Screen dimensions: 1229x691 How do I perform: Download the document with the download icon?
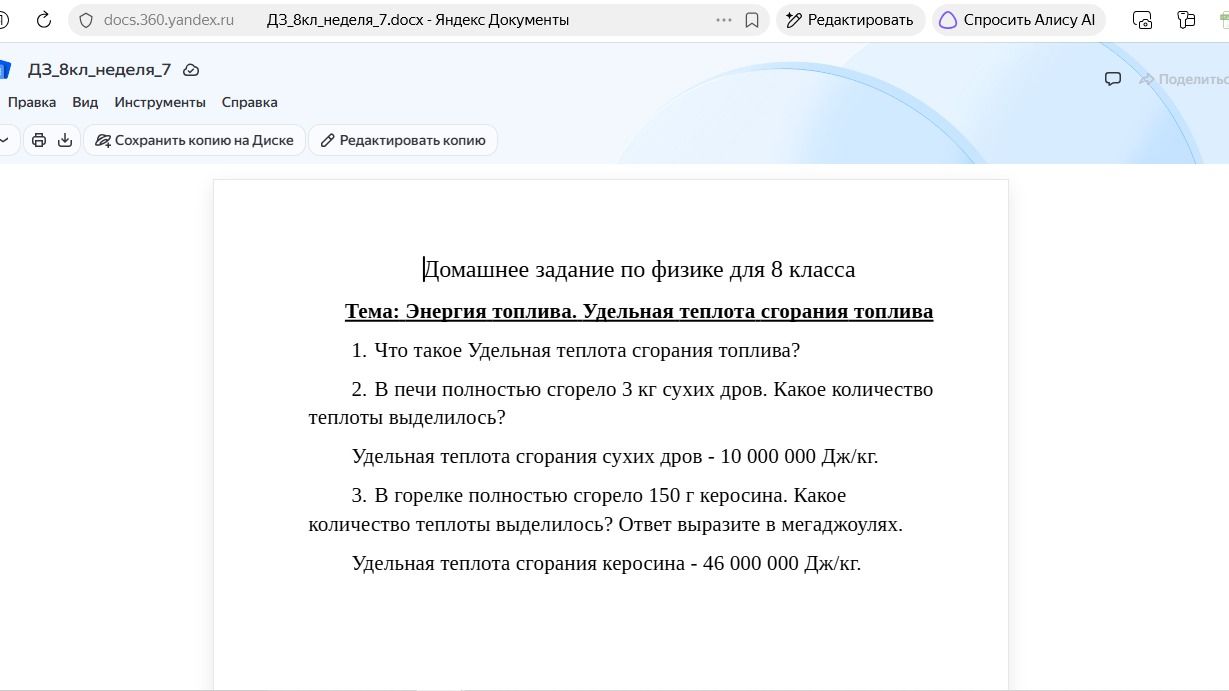[65, 140]
